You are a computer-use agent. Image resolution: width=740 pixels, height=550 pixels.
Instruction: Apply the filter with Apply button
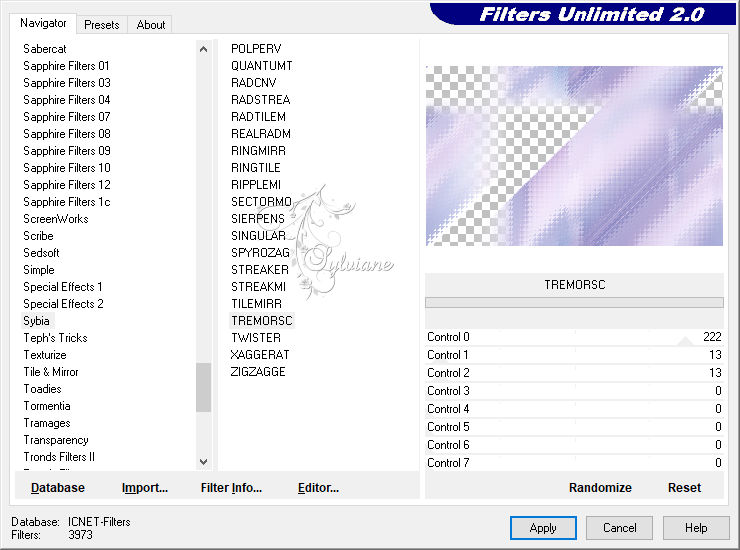click(543, 528)
